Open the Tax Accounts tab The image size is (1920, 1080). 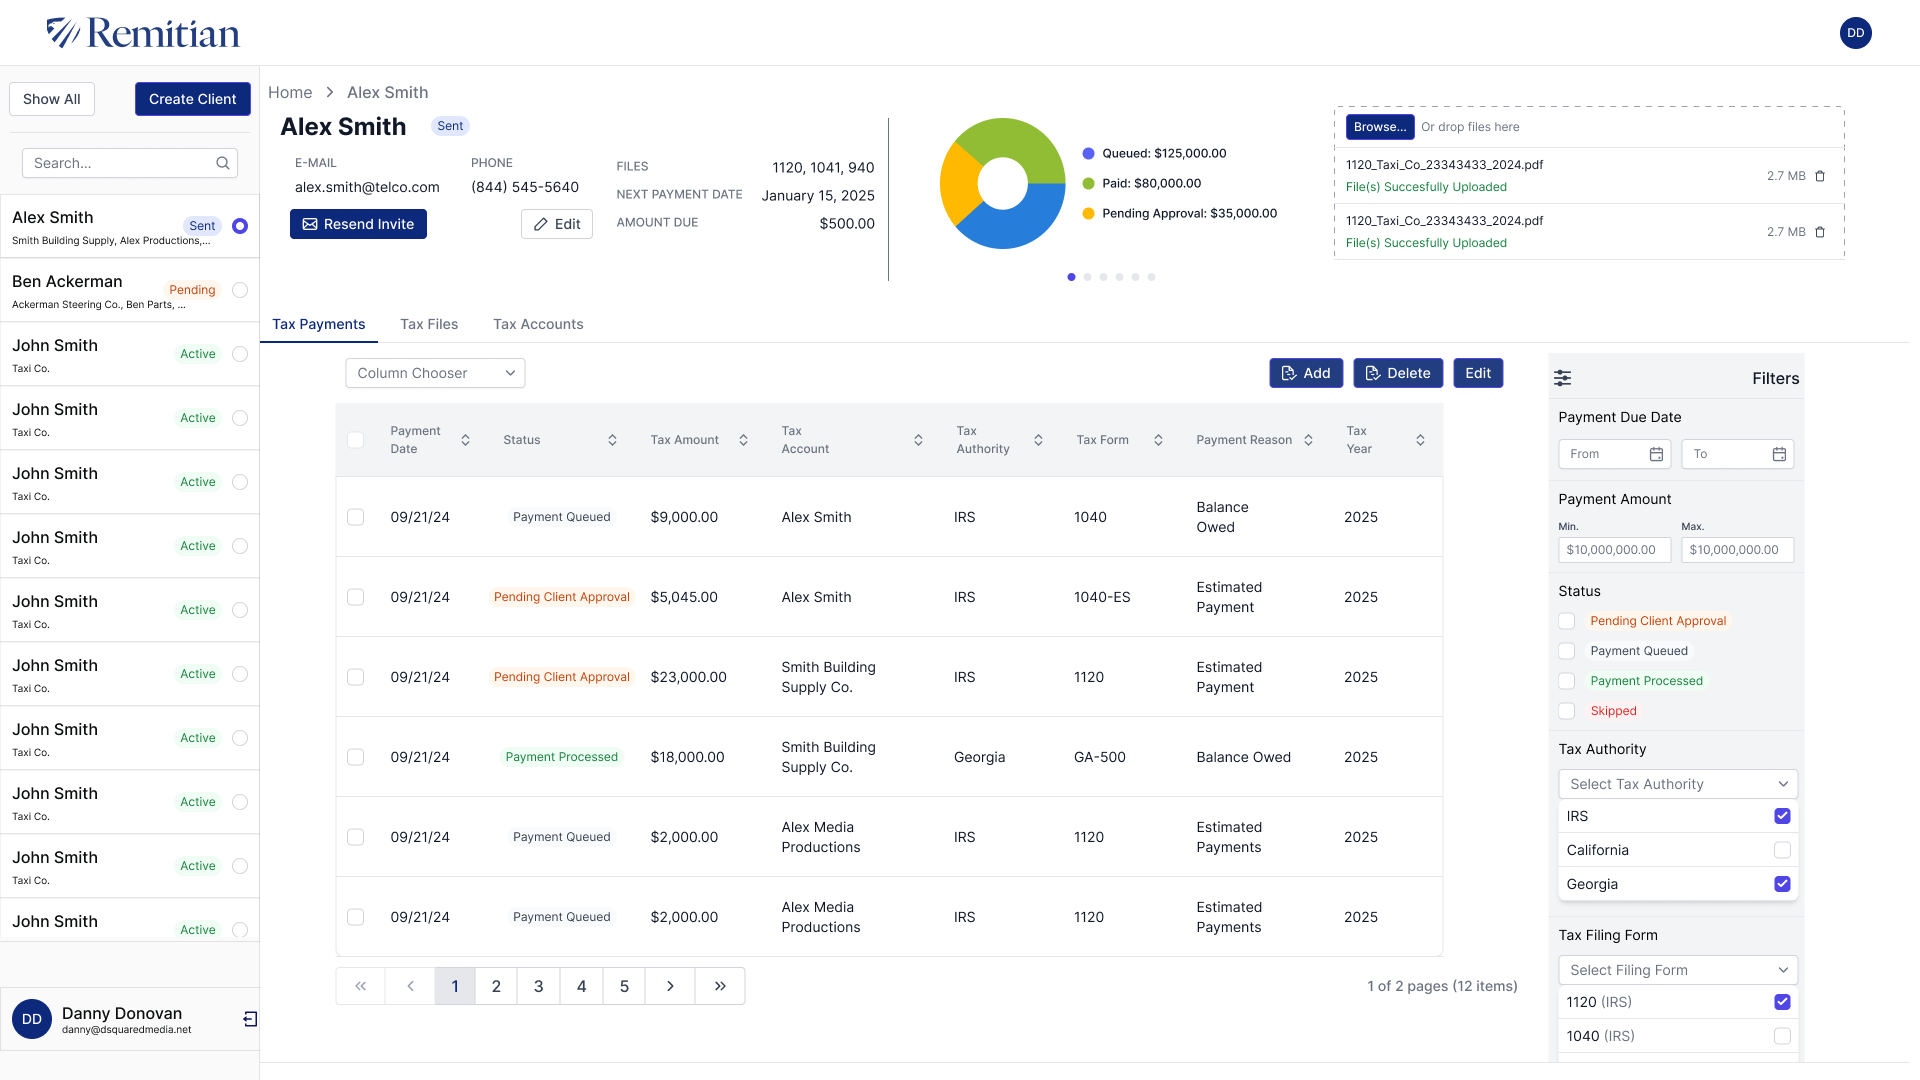click(x=538, y=324)
